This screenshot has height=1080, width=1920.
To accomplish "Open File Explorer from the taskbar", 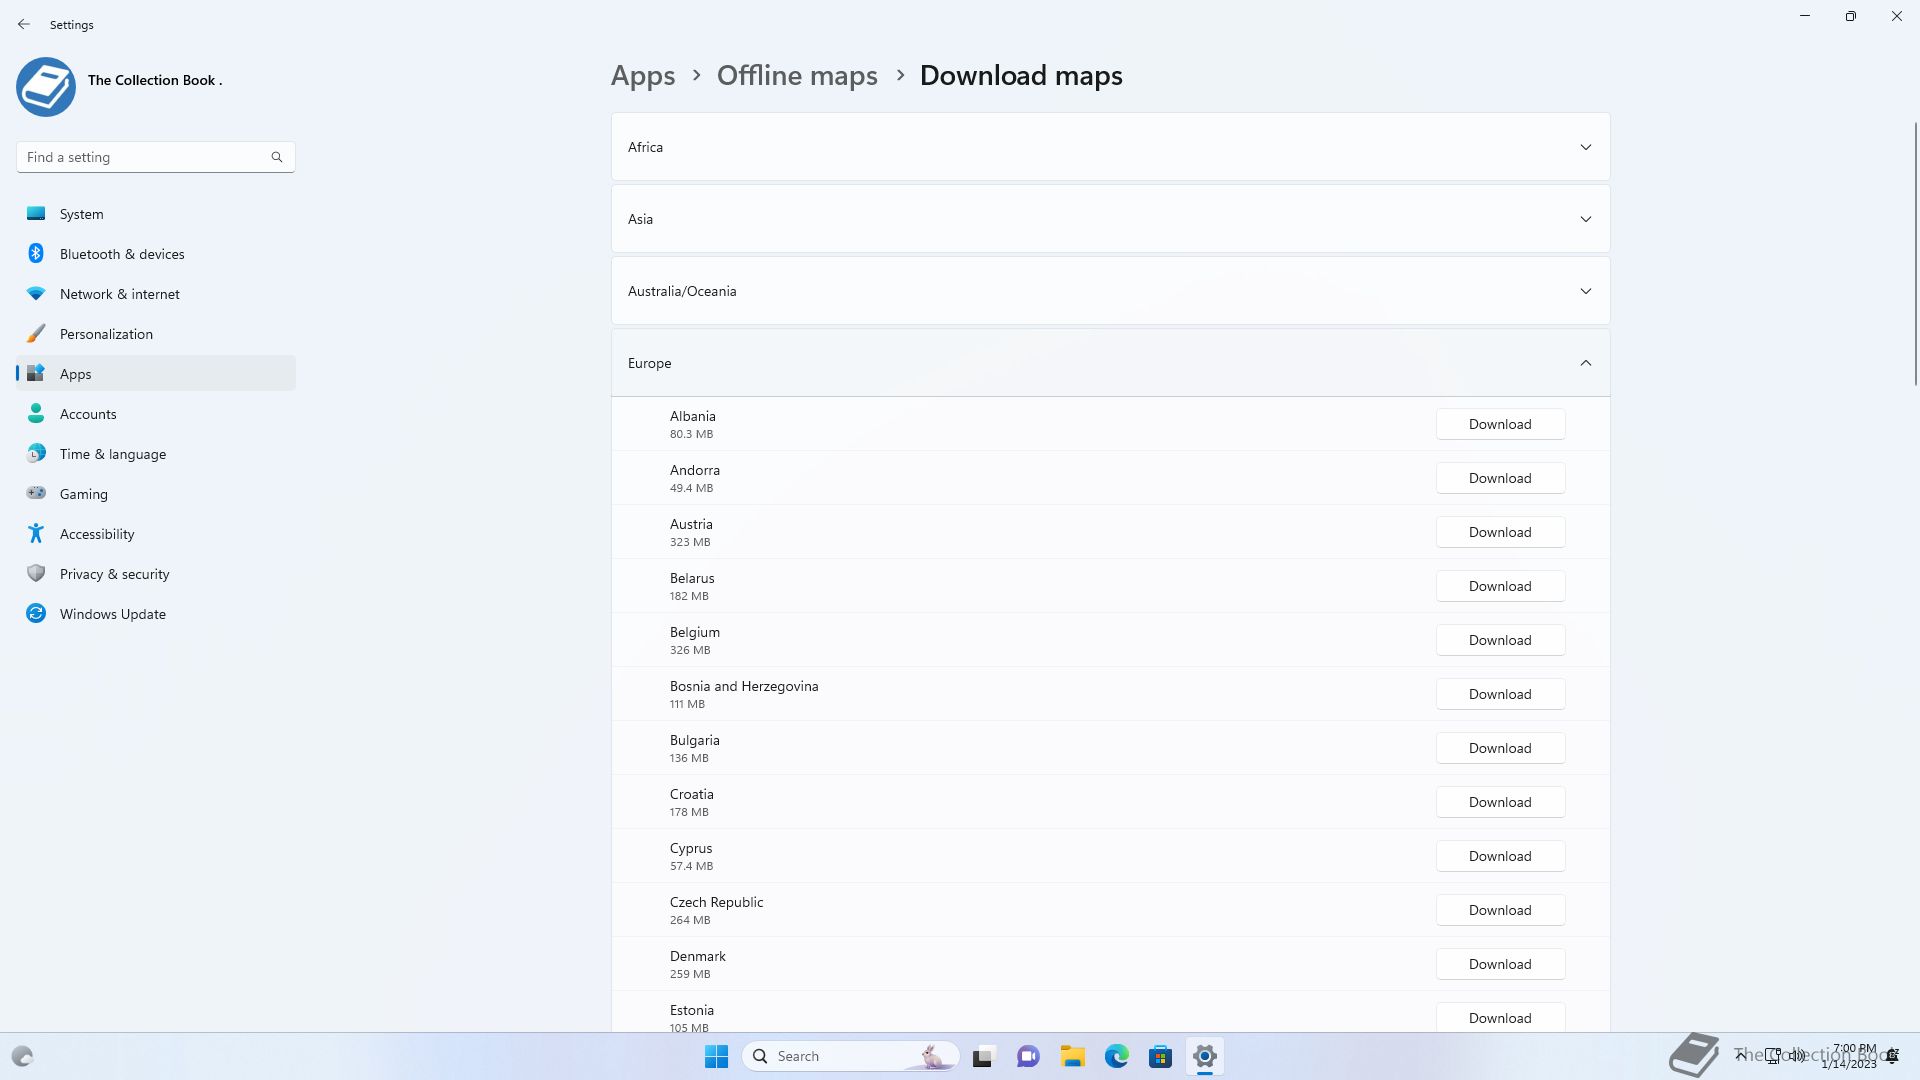I will pos(1072,1056).
